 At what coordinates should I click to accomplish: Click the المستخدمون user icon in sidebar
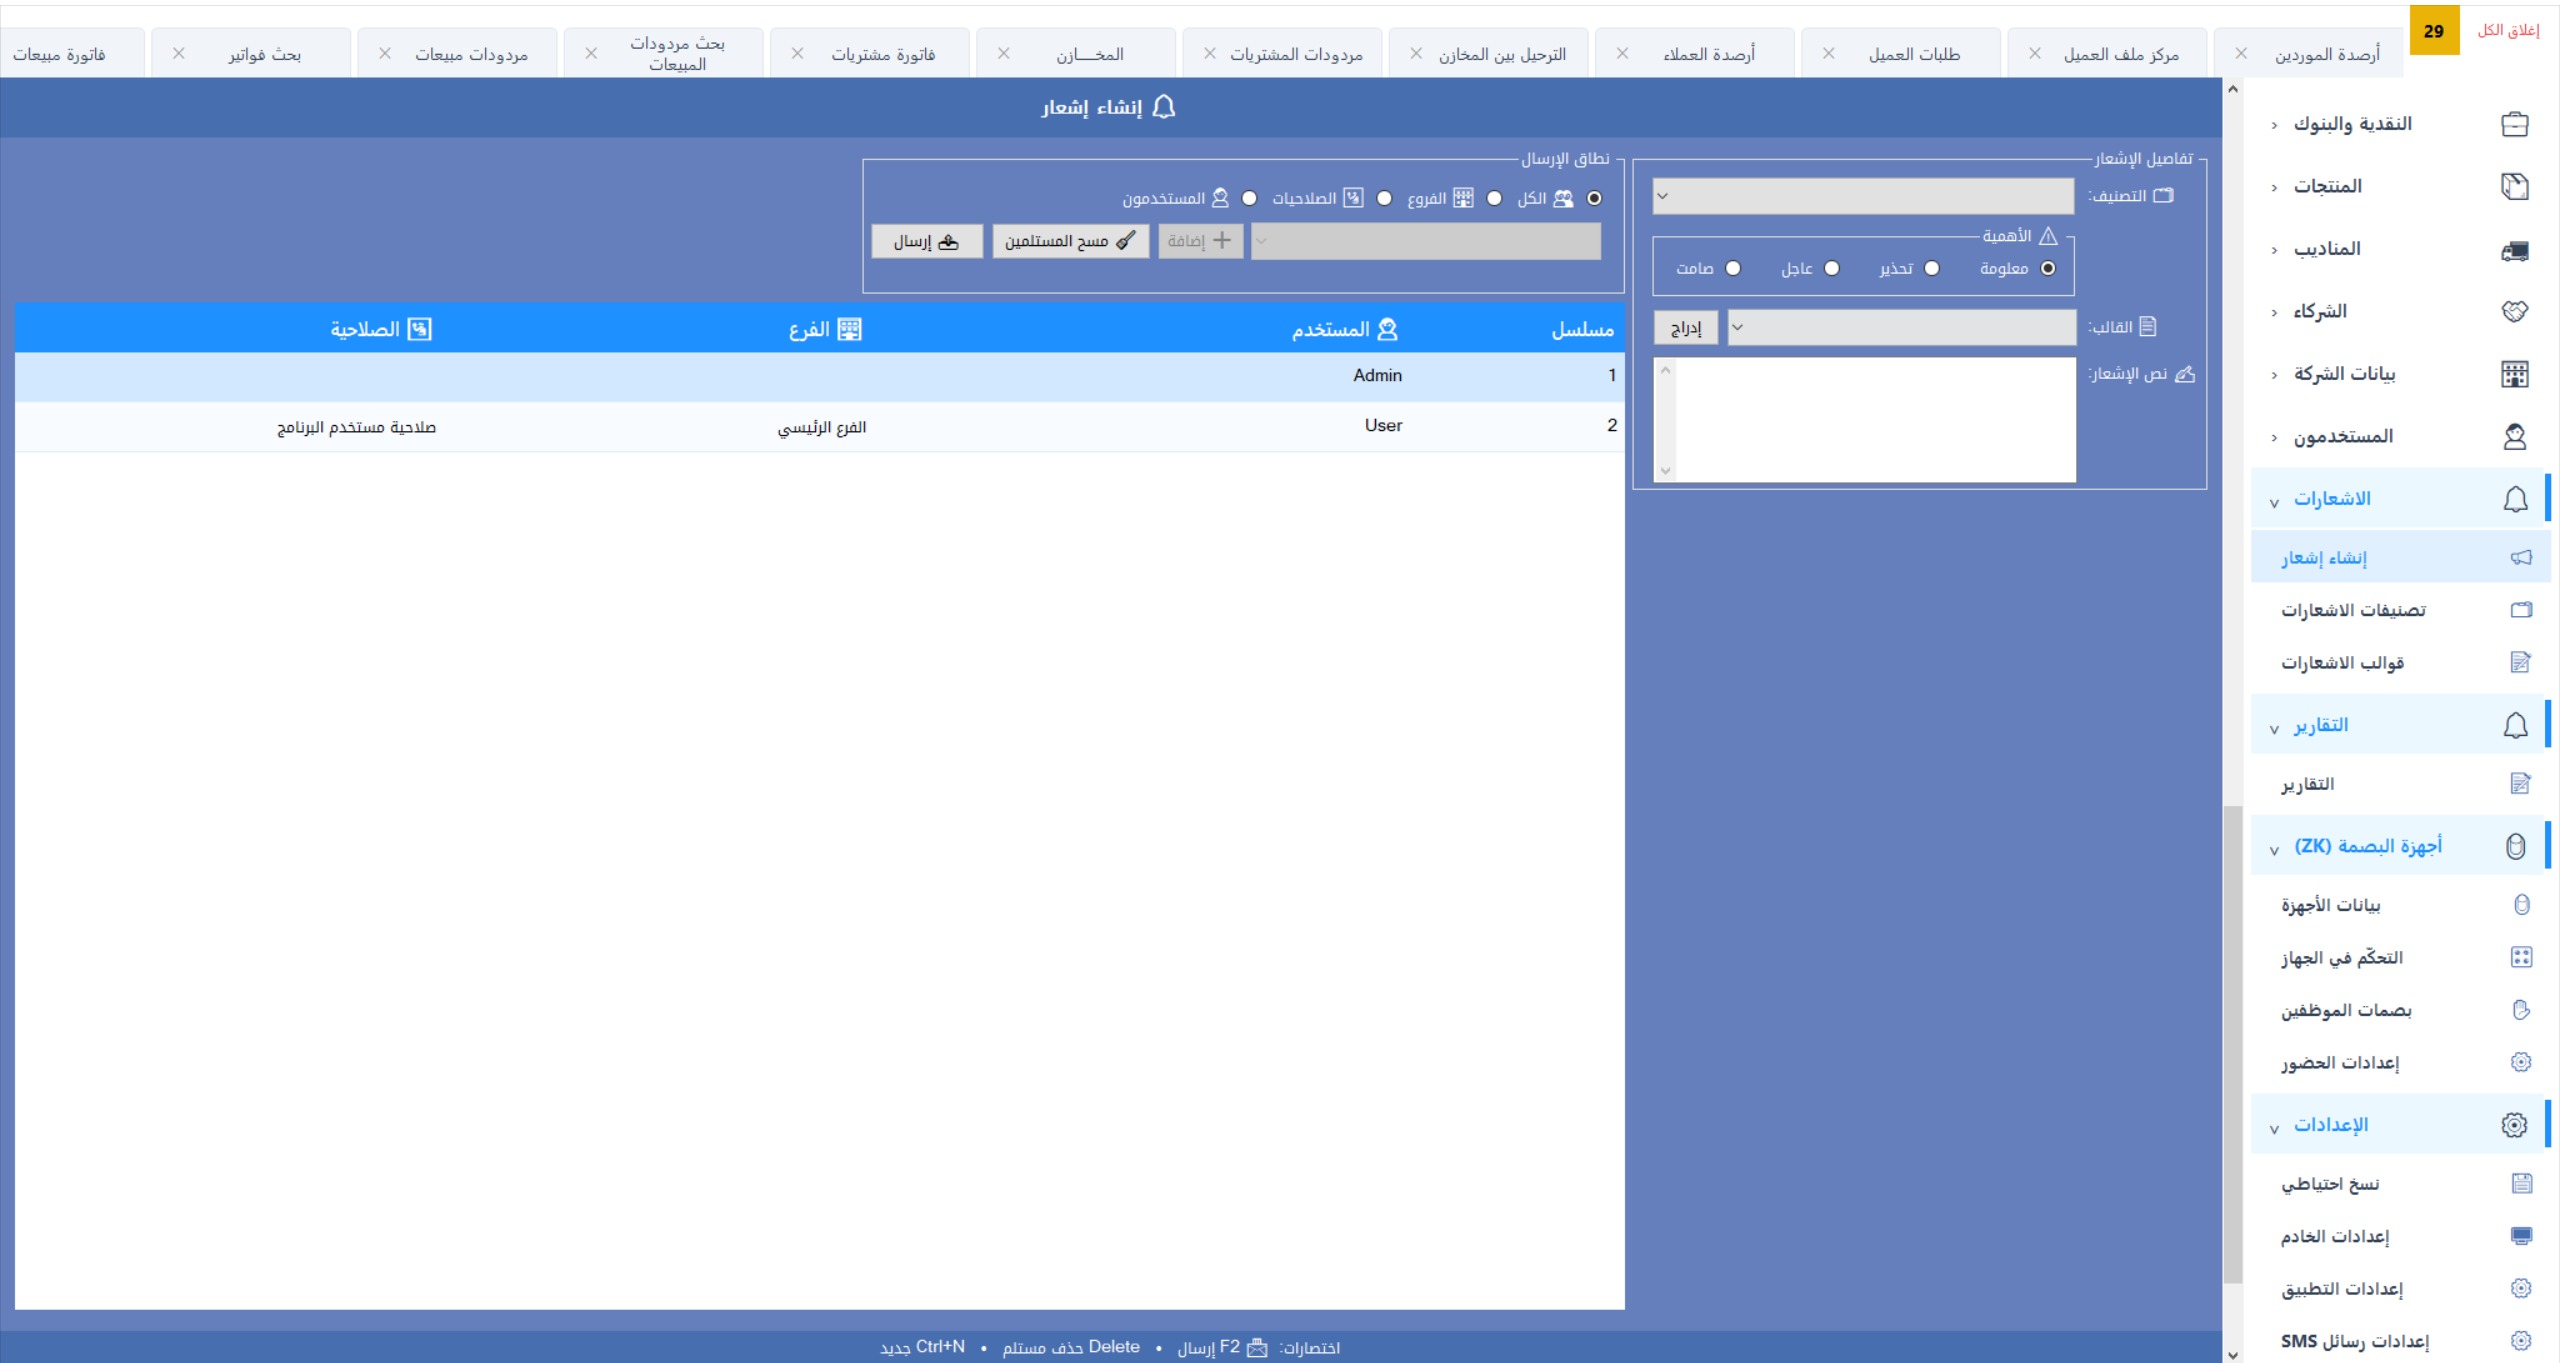[x=2514, y=436]
